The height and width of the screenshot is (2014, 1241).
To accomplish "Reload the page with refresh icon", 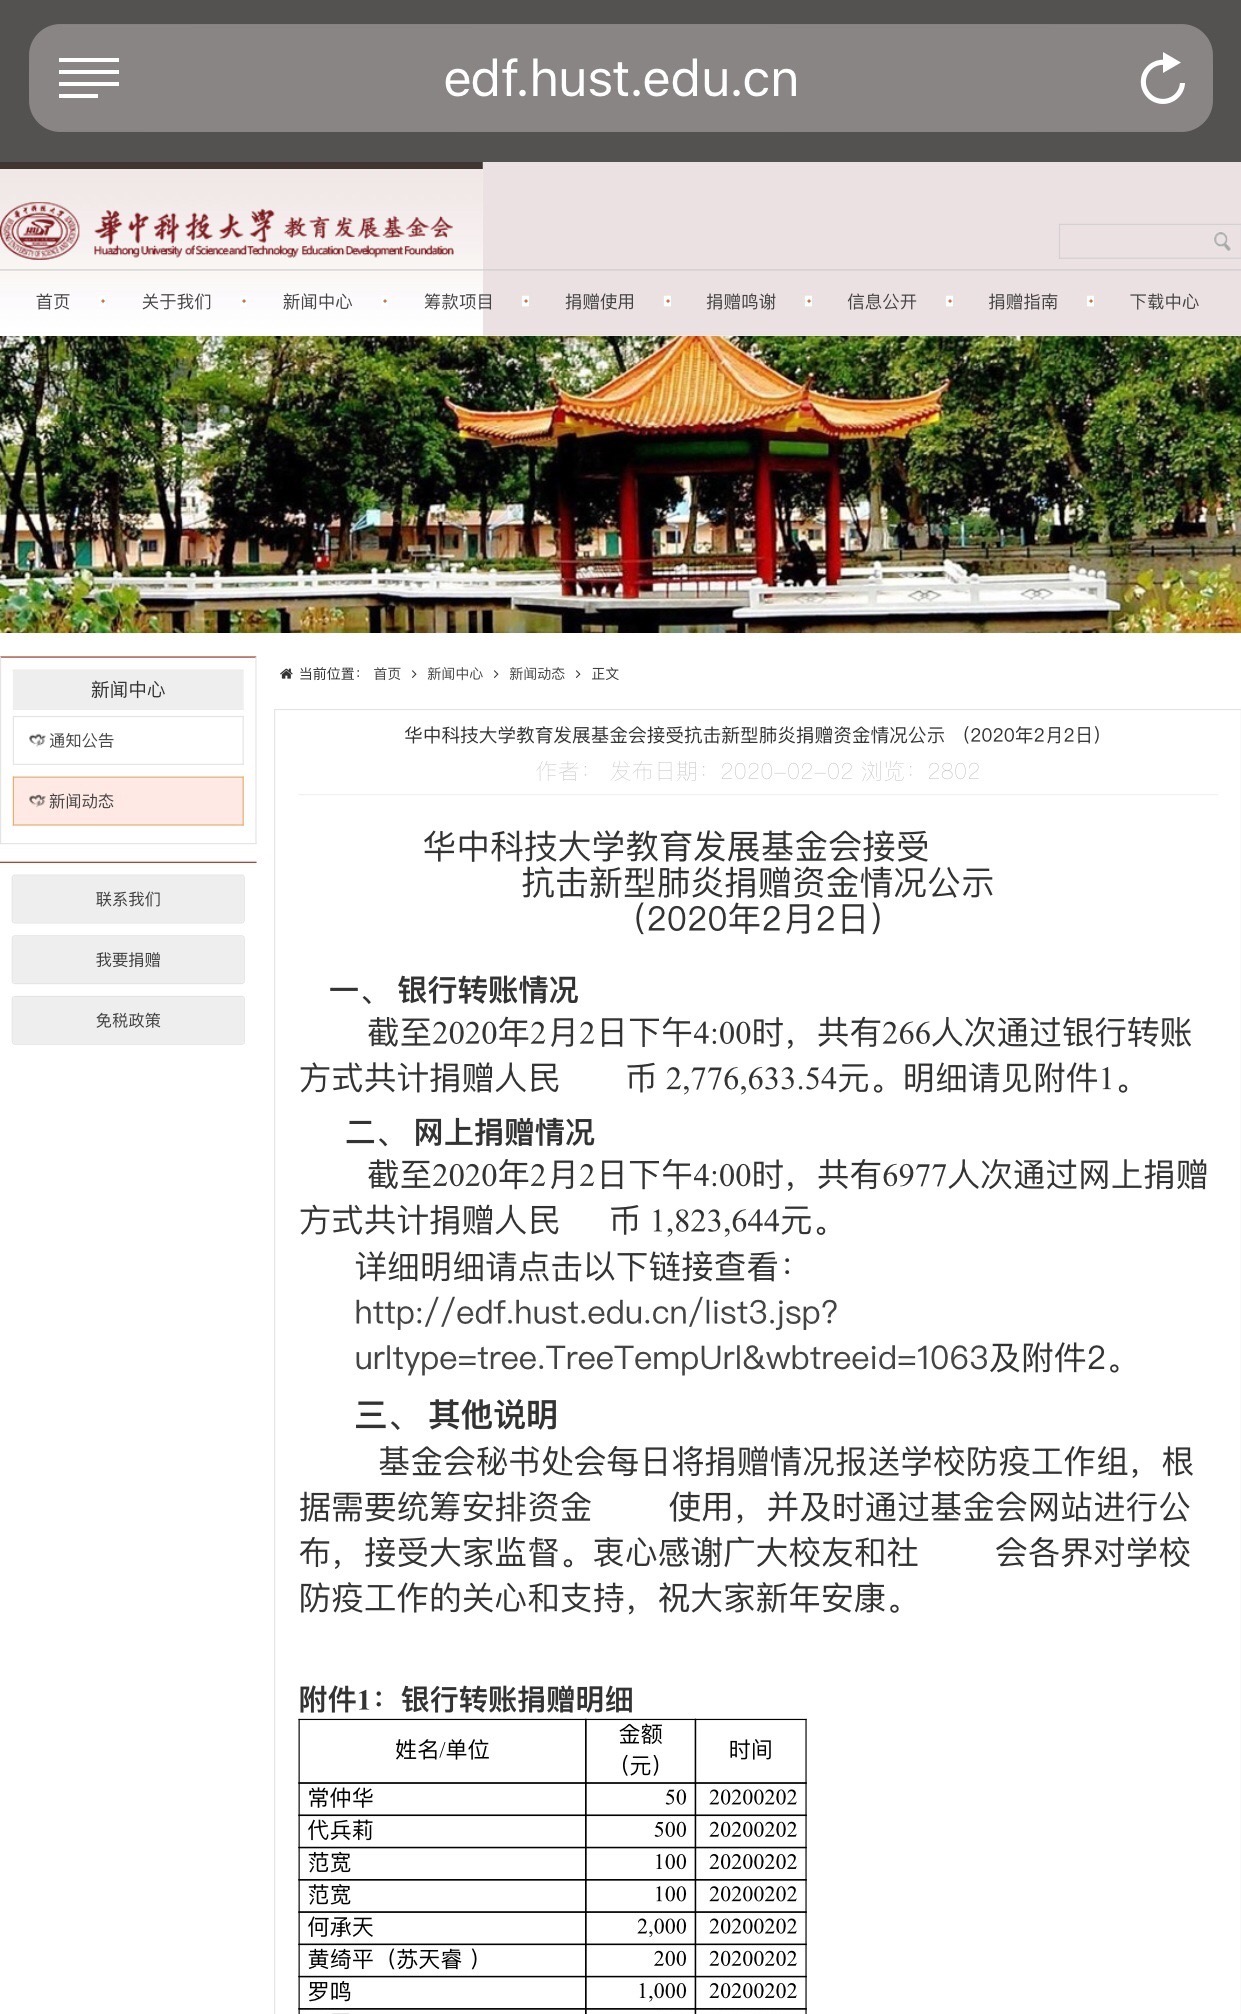I will click(x=1162, y=79).
